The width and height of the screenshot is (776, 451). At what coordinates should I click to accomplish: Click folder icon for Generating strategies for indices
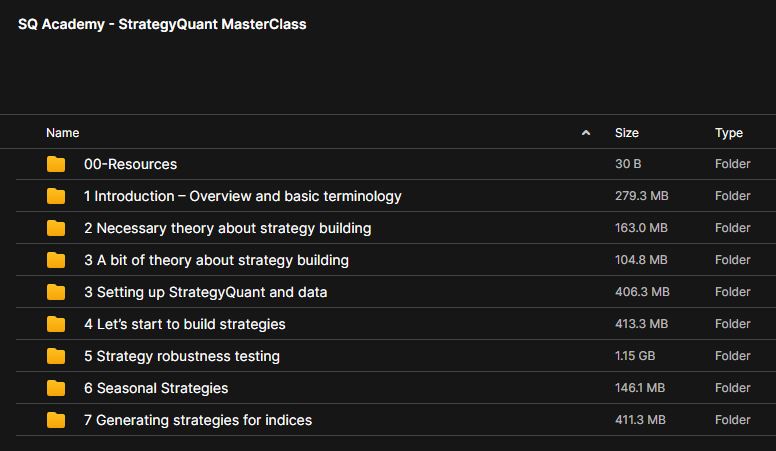click(x=56, y=420)
